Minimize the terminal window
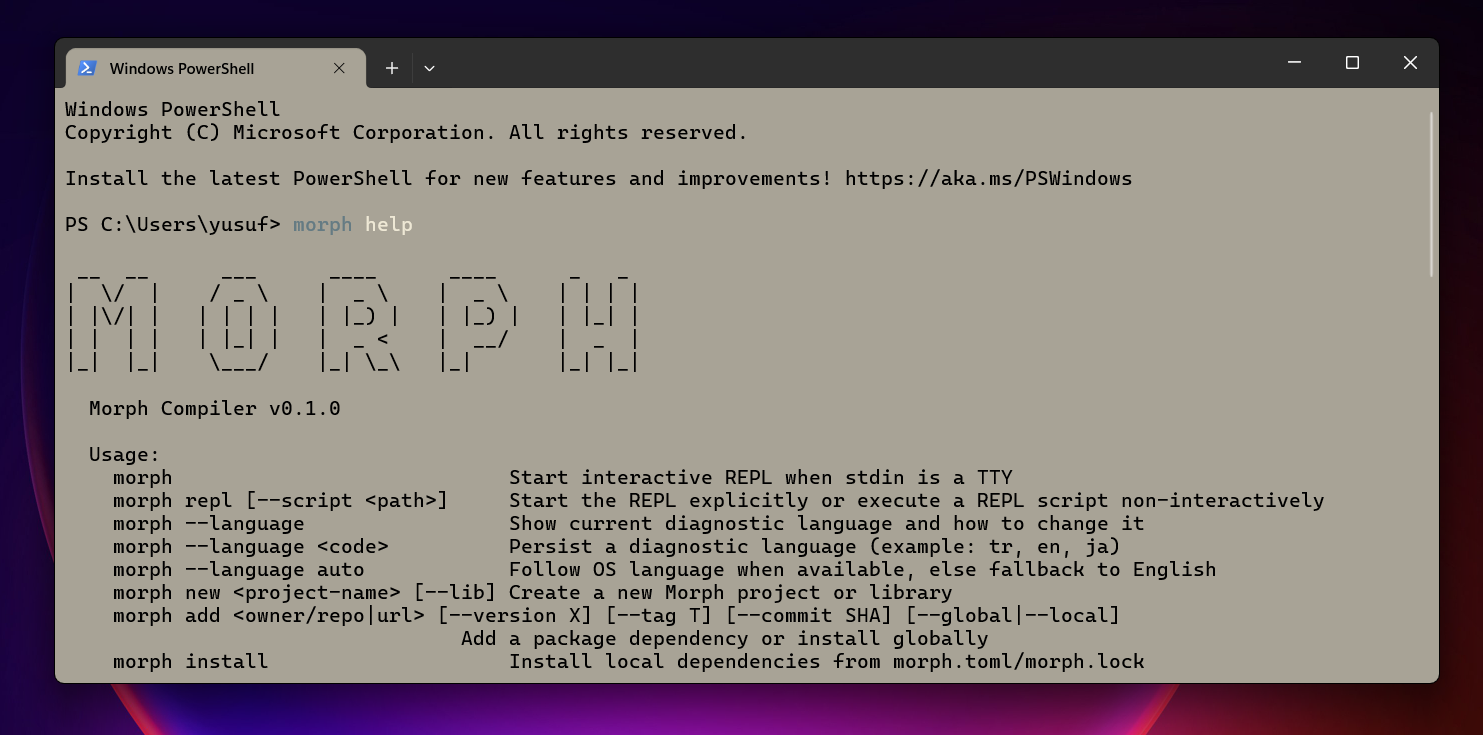 pyautogui.click(x=1294, y=62)
